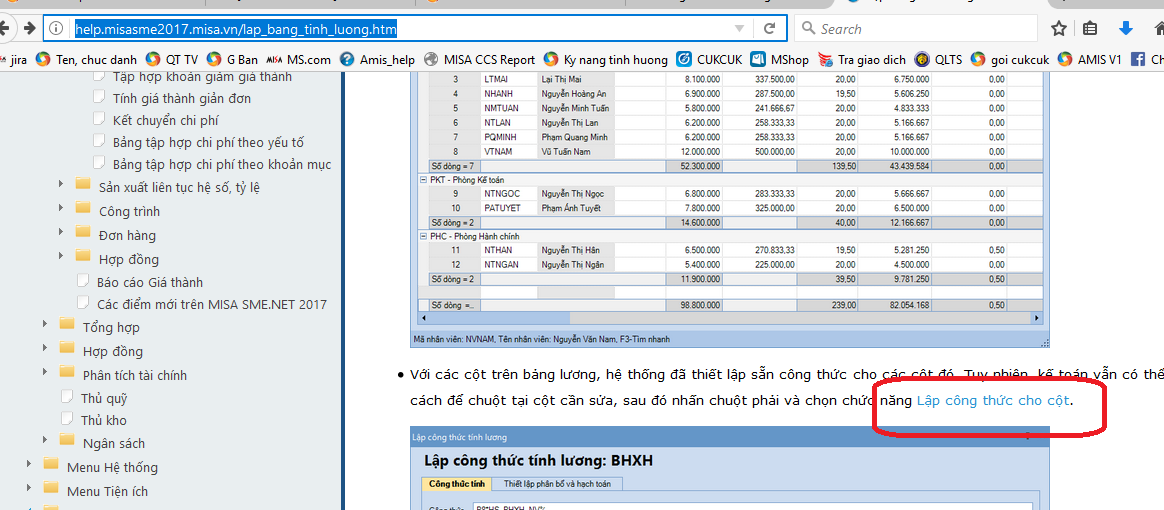1164x510 pixels.
Task: Collapse the PKT - Phòng Kế toán group
Action: (x=424, y=180)
